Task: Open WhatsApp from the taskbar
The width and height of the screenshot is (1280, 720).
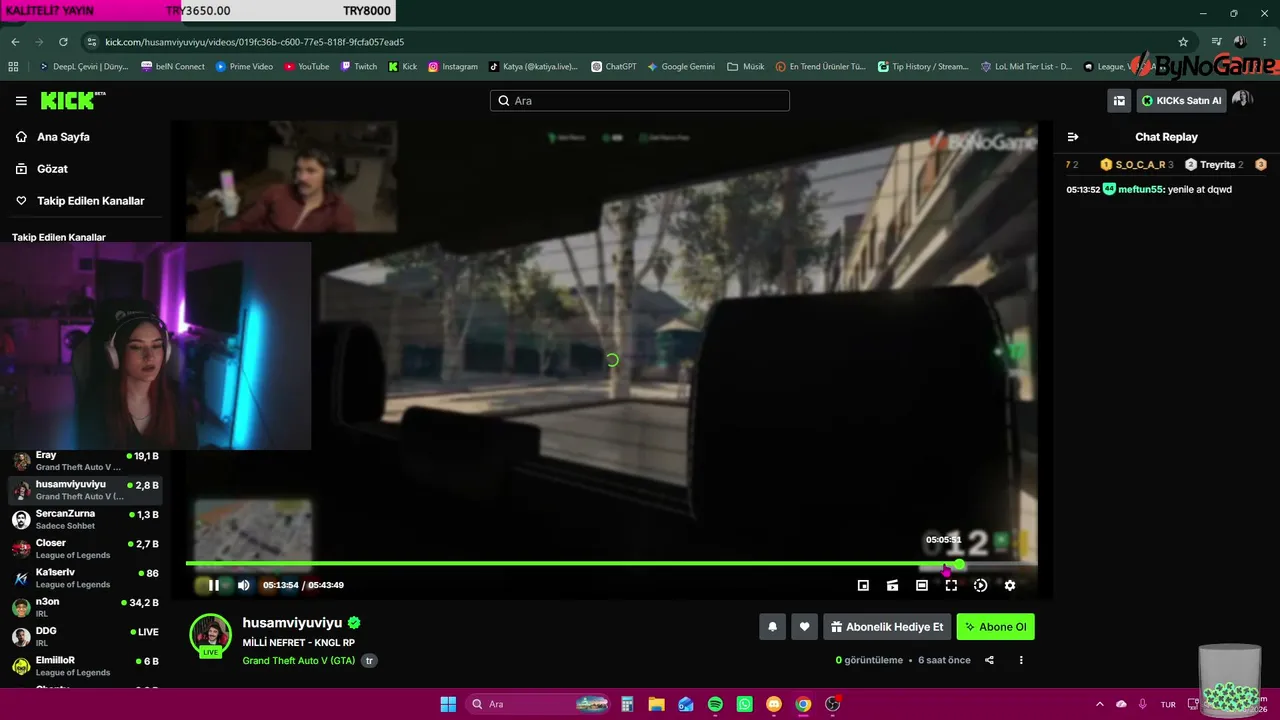Action: point(744,704)
